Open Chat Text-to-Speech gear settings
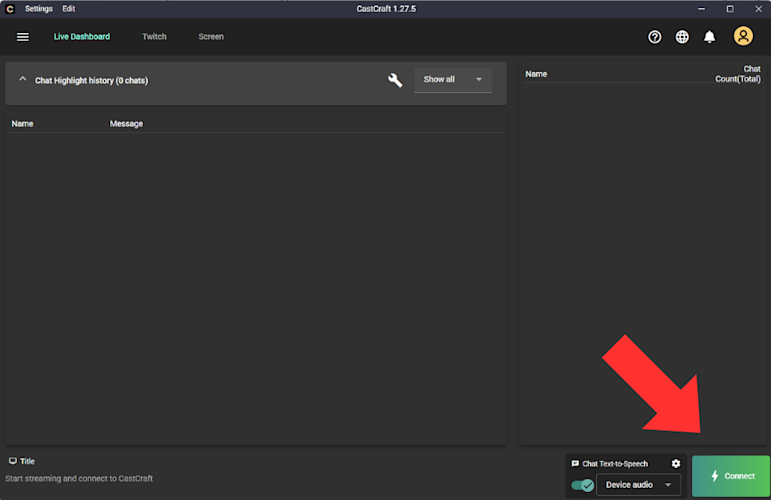This screenshot has width=771, height=500. tap(676, 464)
